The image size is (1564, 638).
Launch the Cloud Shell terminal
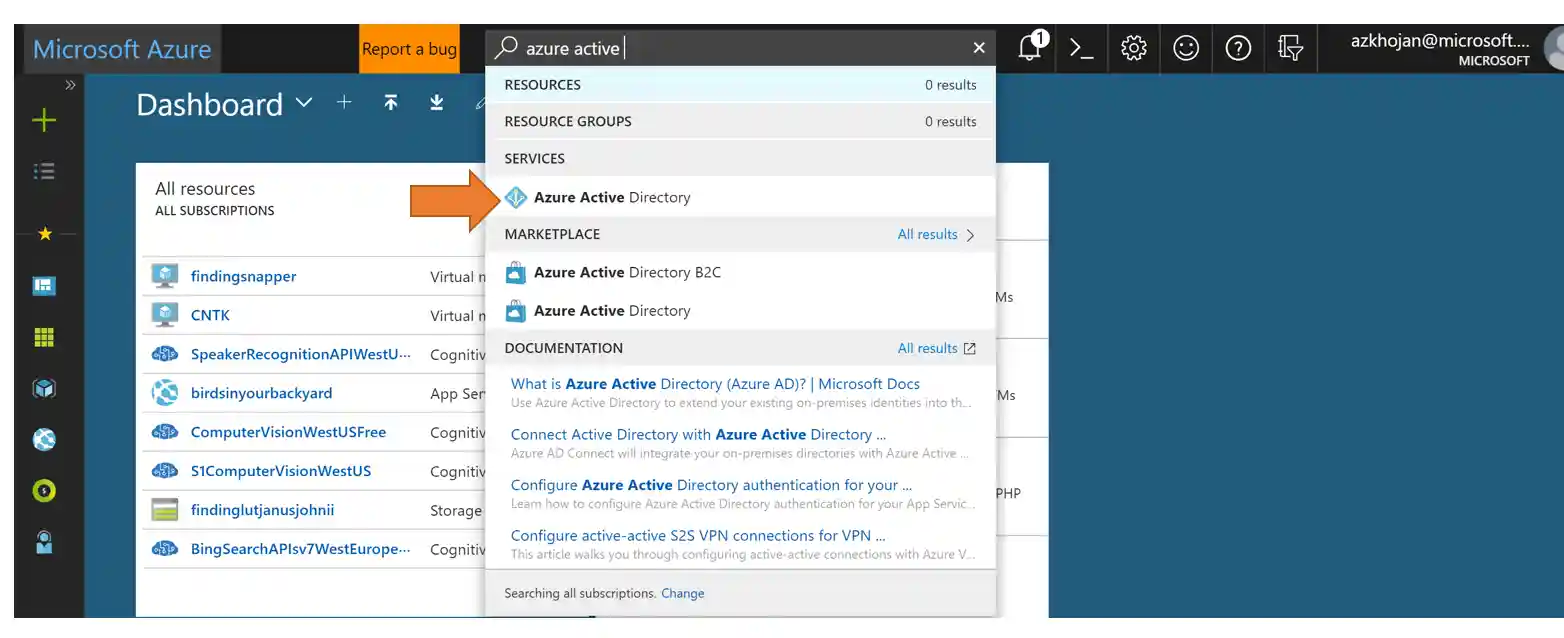(x=1081, y=47)
